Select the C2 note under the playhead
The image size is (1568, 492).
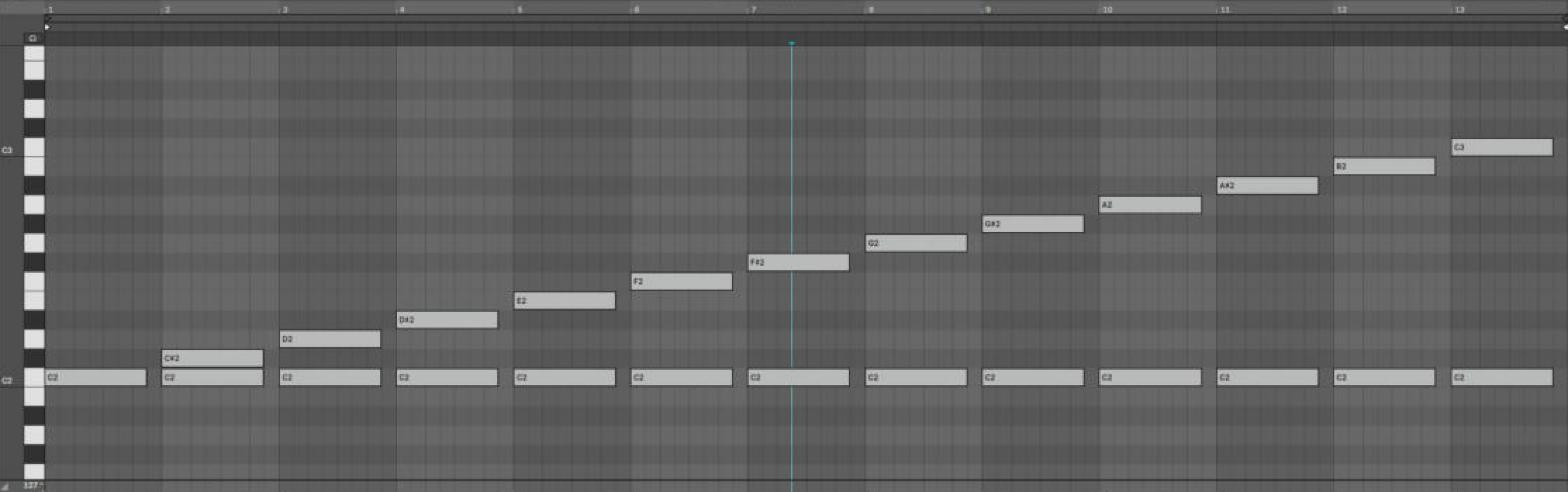tap(798, 377)
